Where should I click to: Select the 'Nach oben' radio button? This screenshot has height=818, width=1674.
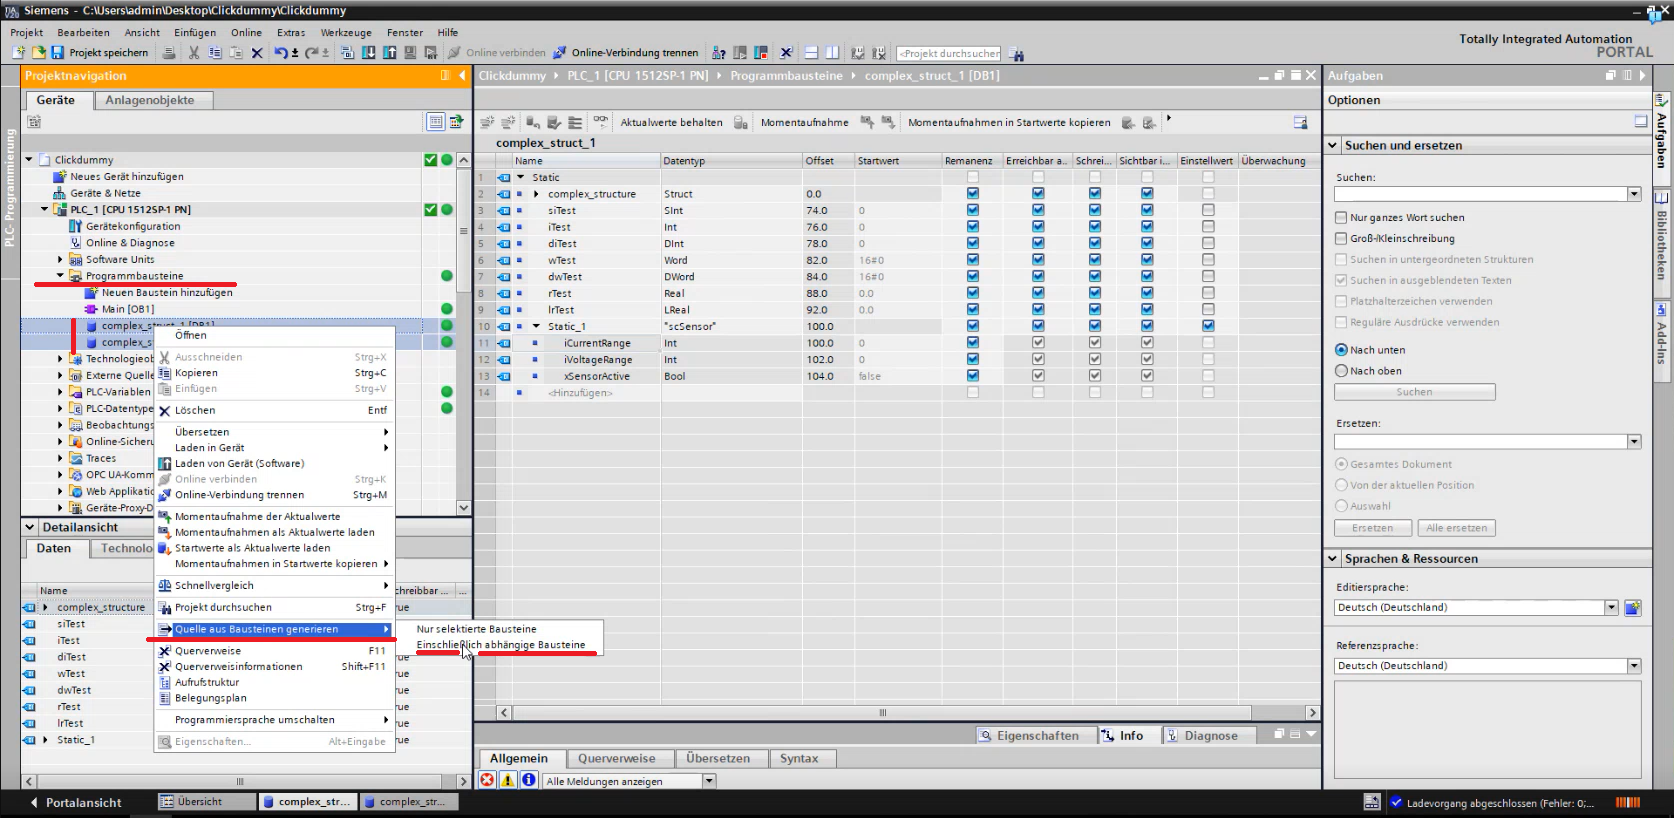pos(1342,371)
